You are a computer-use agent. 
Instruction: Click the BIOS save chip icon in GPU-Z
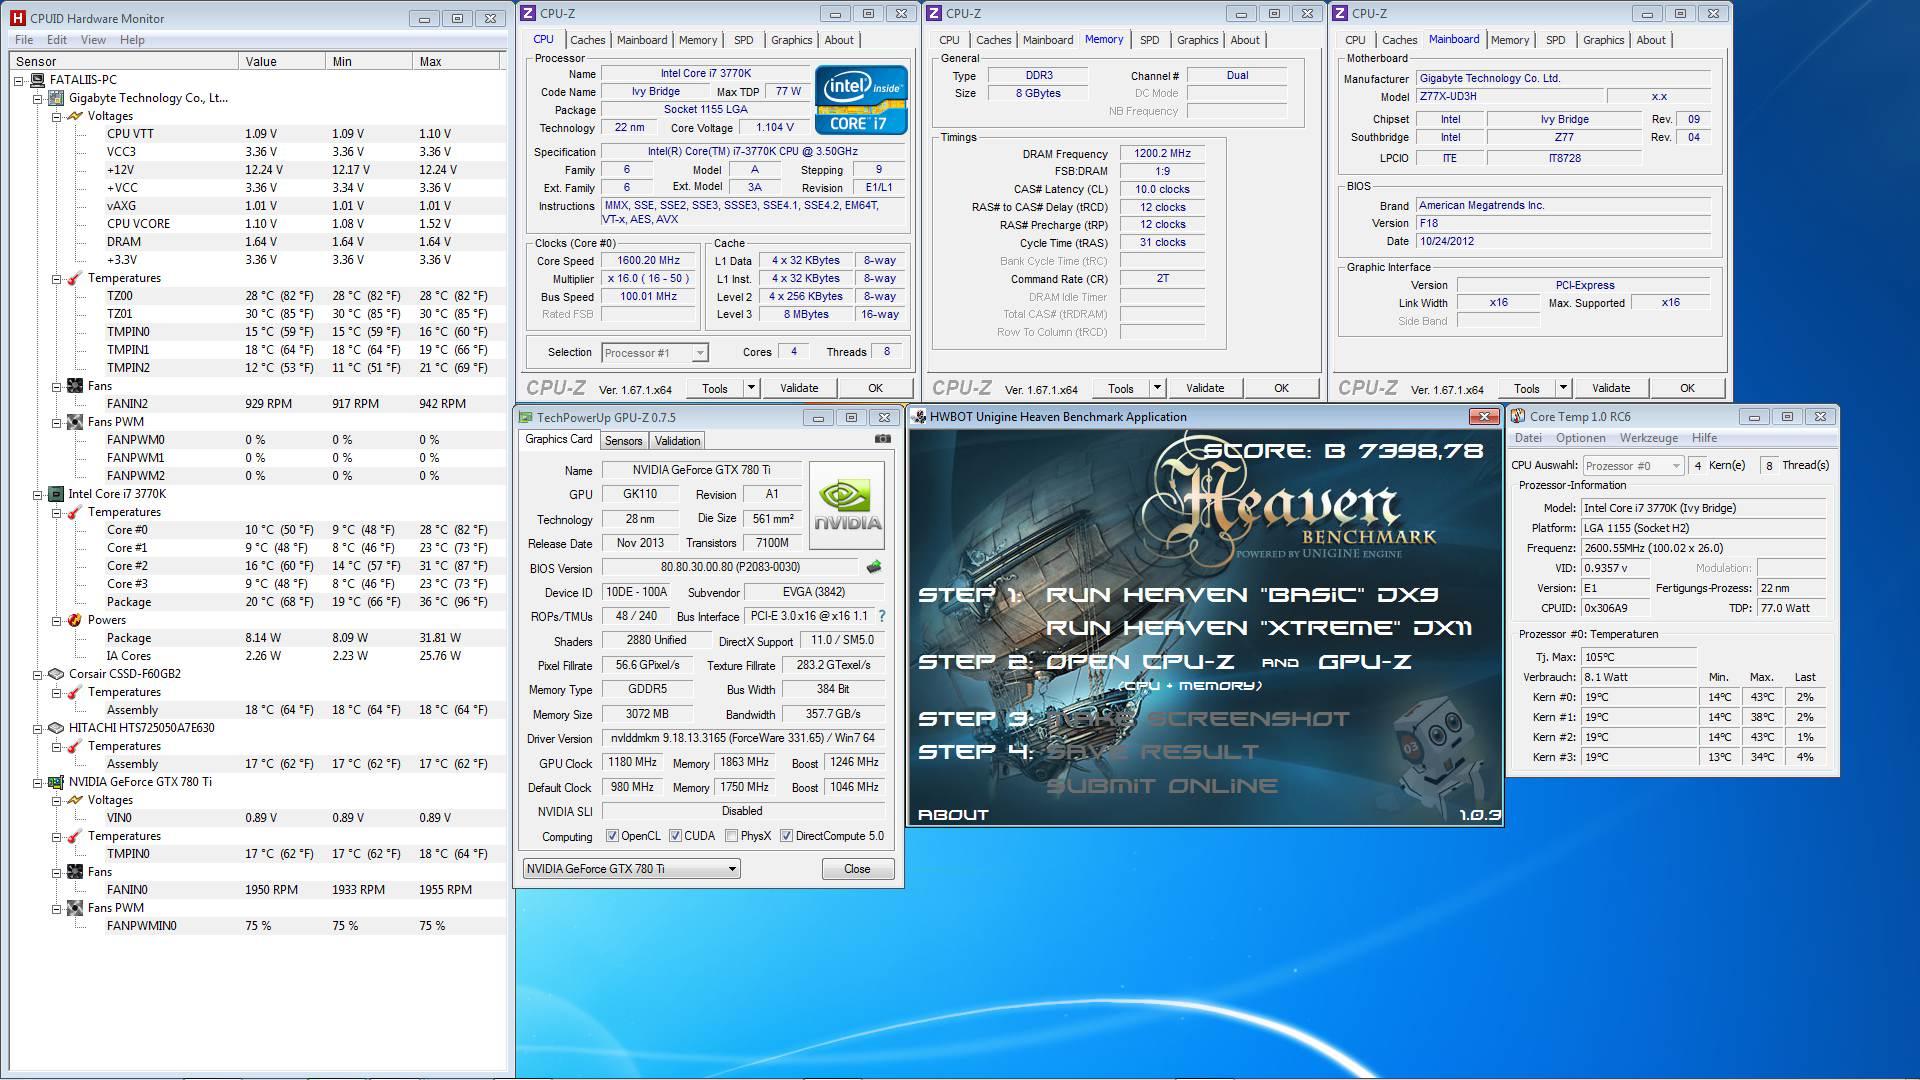874,567
